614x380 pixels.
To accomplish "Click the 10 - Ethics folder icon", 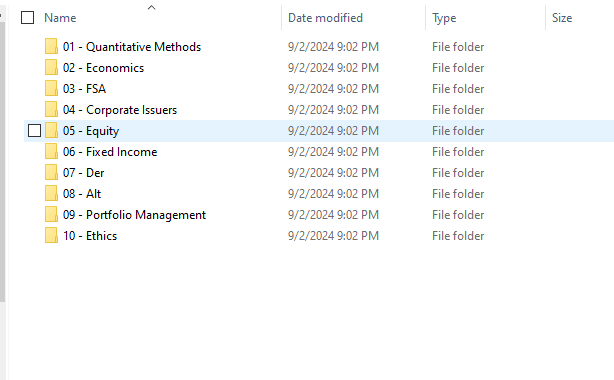I will tap(51, 235).
